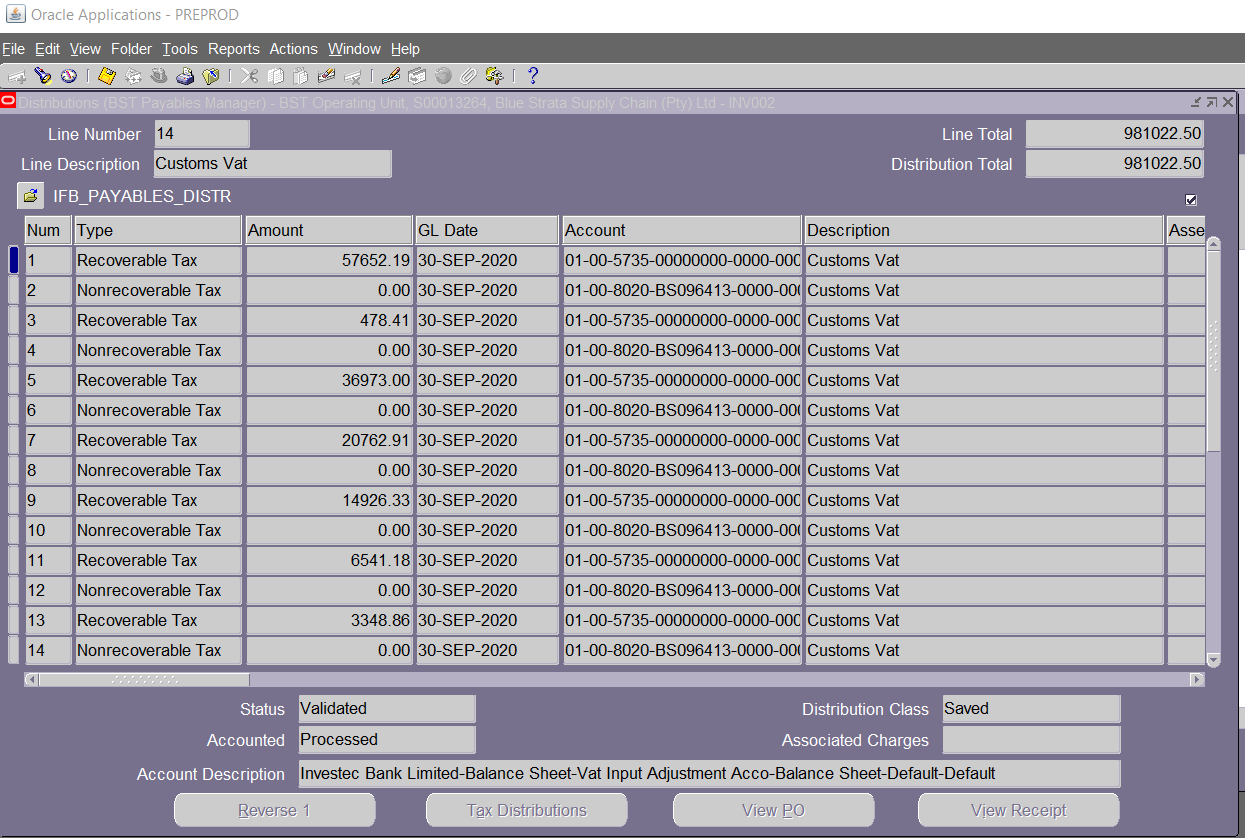The image size is (1245, 838).
Task: Click the Zoom toolbar icon
Action: click(x=417, y=76)
